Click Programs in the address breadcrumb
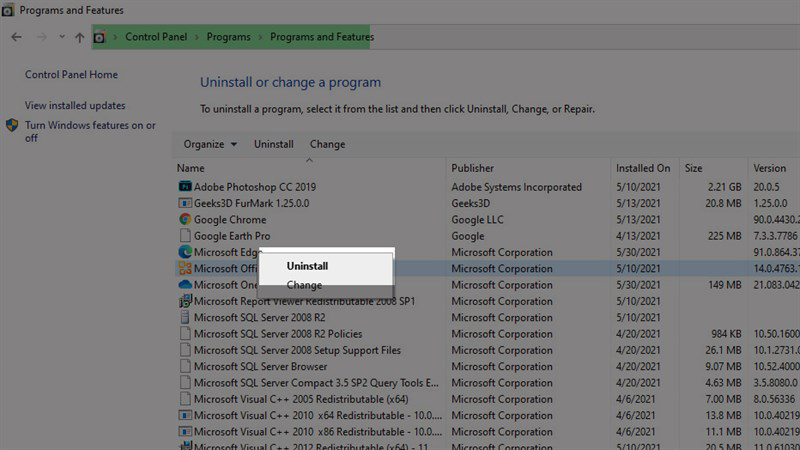 (x=229, y=38)
